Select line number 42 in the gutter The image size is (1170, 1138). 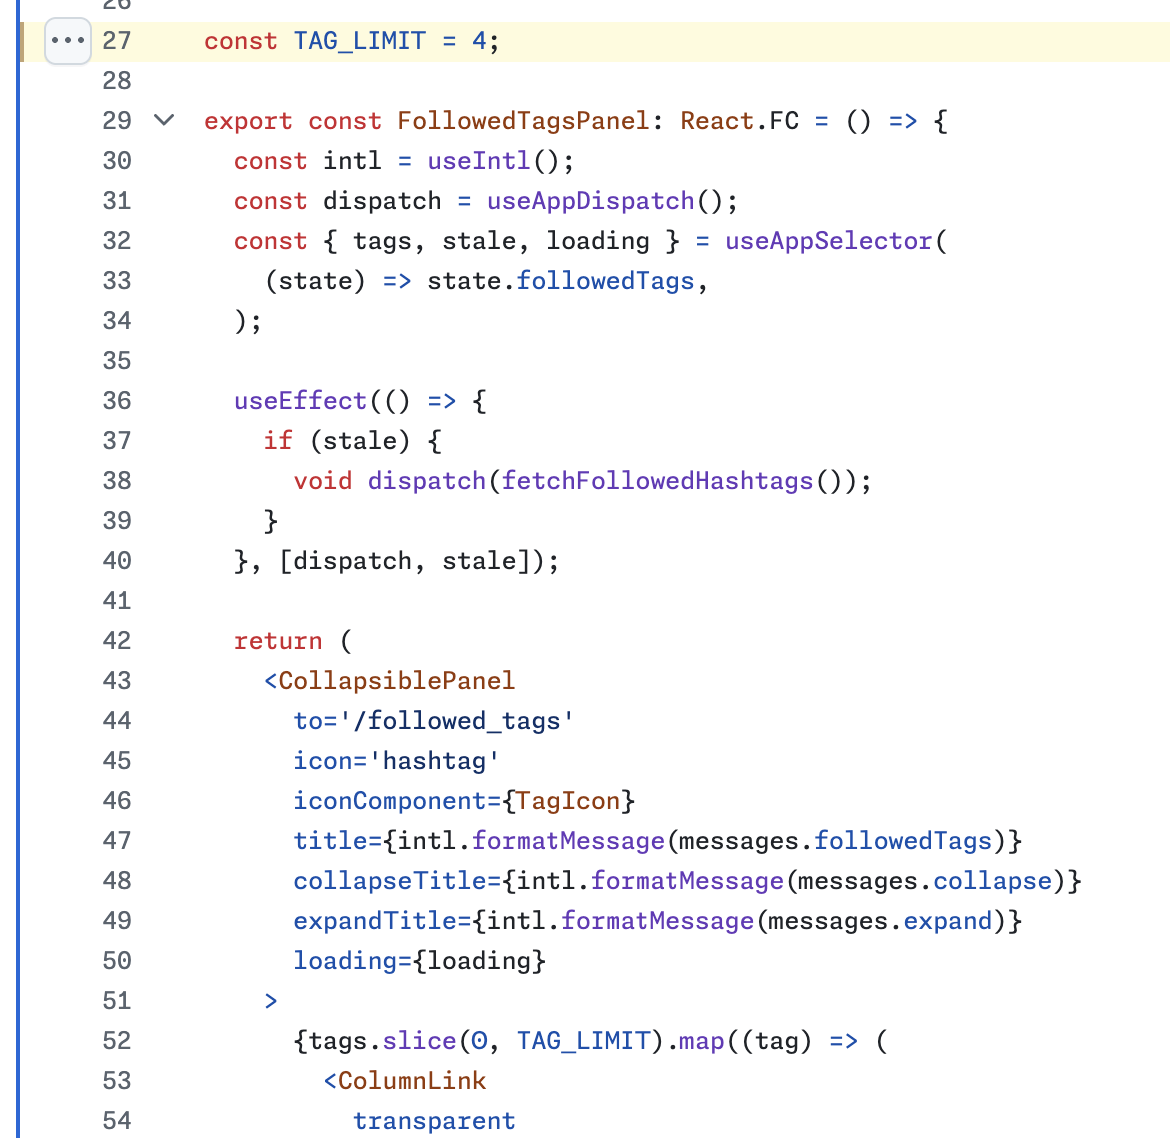point(117,641)
